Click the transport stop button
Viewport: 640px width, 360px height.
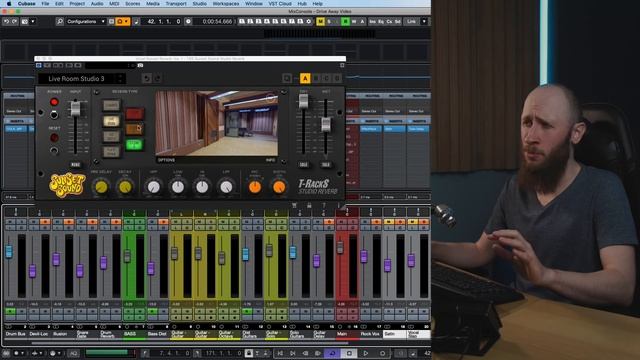coord(349,353)
